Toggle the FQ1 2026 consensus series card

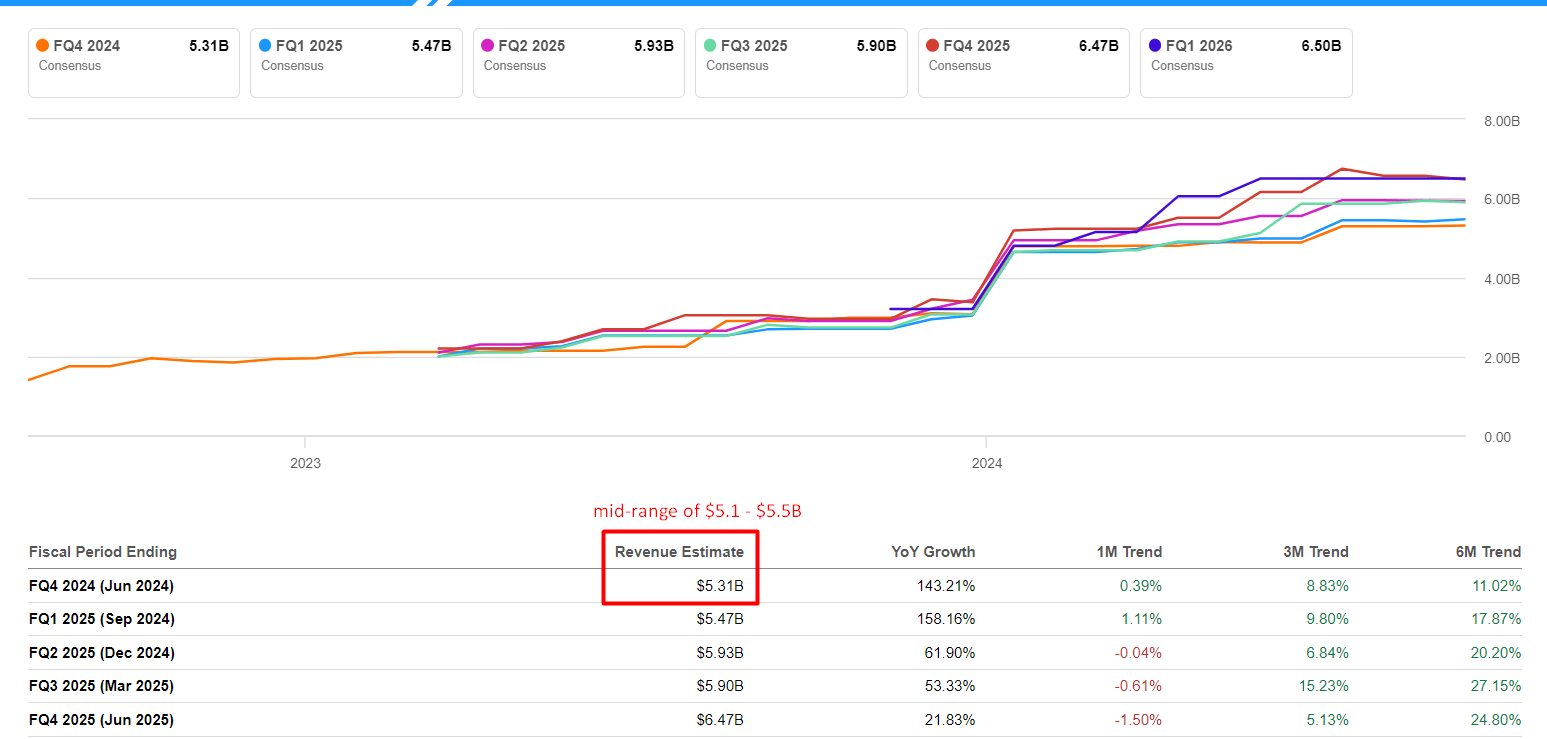(x=1246, y=62)
